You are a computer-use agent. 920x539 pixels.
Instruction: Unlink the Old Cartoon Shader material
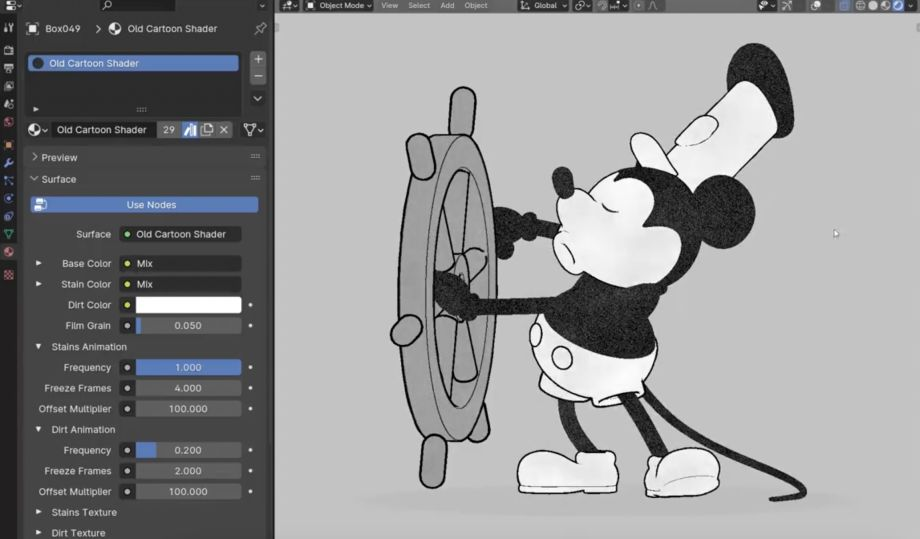[x=224, y=130]
